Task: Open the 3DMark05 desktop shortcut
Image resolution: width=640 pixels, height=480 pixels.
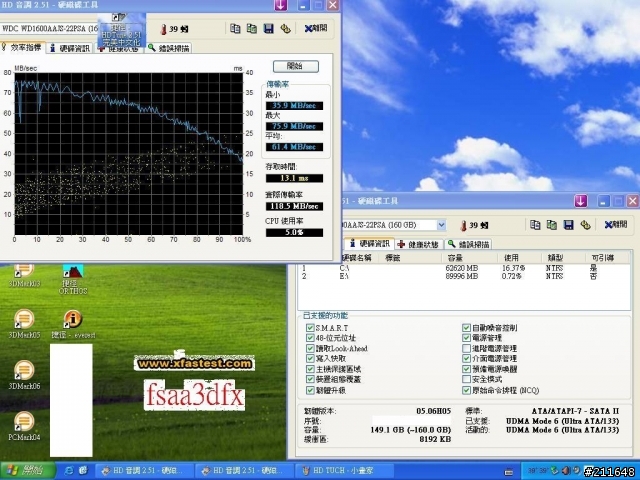Action: 24,324
